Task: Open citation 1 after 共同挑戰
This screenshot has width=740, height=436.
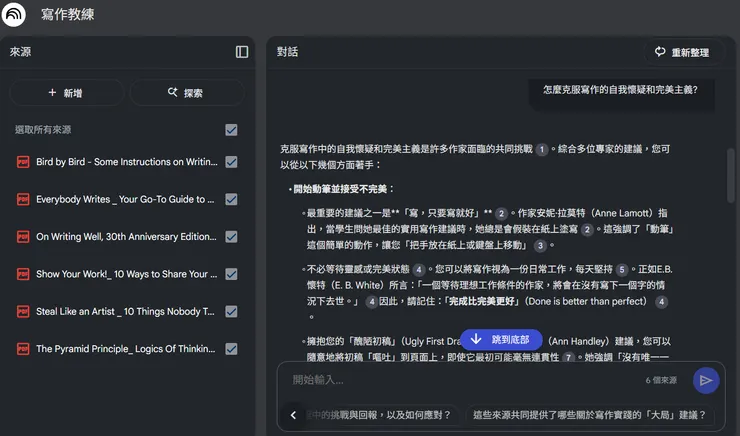Action: [x=542, y=150]
